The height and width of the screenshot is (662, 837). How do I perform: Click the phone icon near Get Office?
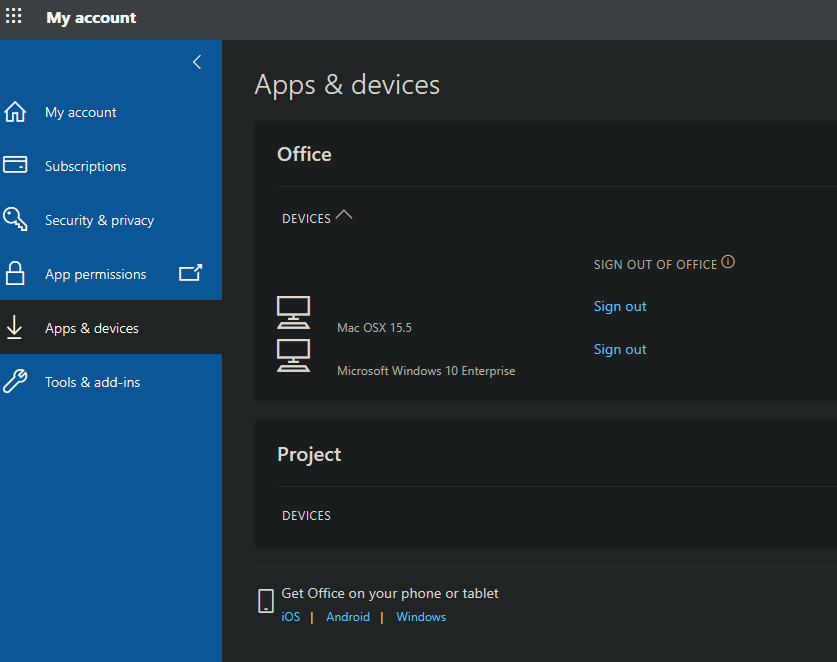tap(266, 600)
